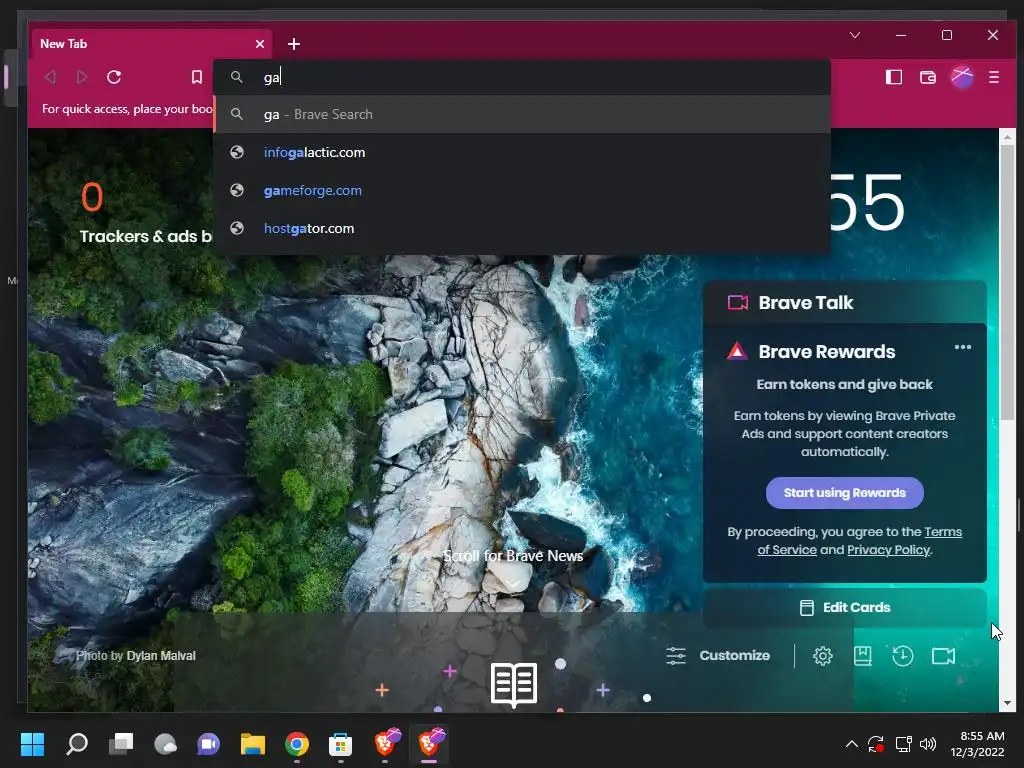
Task: Open the hamburger main menu
Action: (994, 77)
